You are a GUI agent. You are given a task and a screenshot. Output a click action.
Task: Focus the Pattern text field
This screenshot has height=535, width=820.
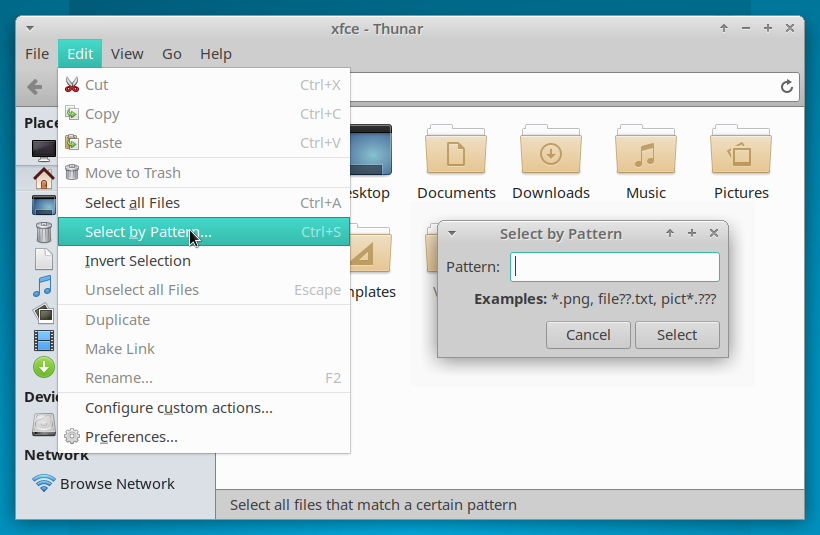click(x=615, y=267)
